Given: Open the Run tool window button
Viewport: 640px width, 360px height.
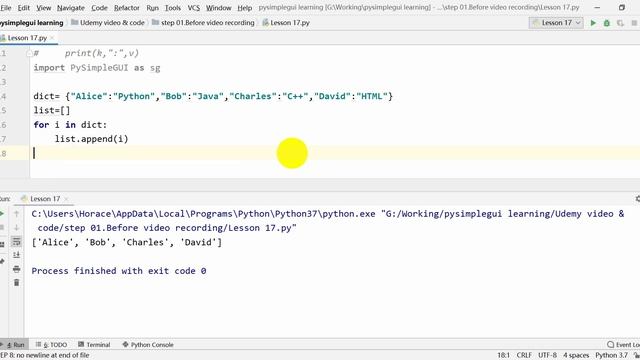Looking at the screenshot, I should click(14, 344).
